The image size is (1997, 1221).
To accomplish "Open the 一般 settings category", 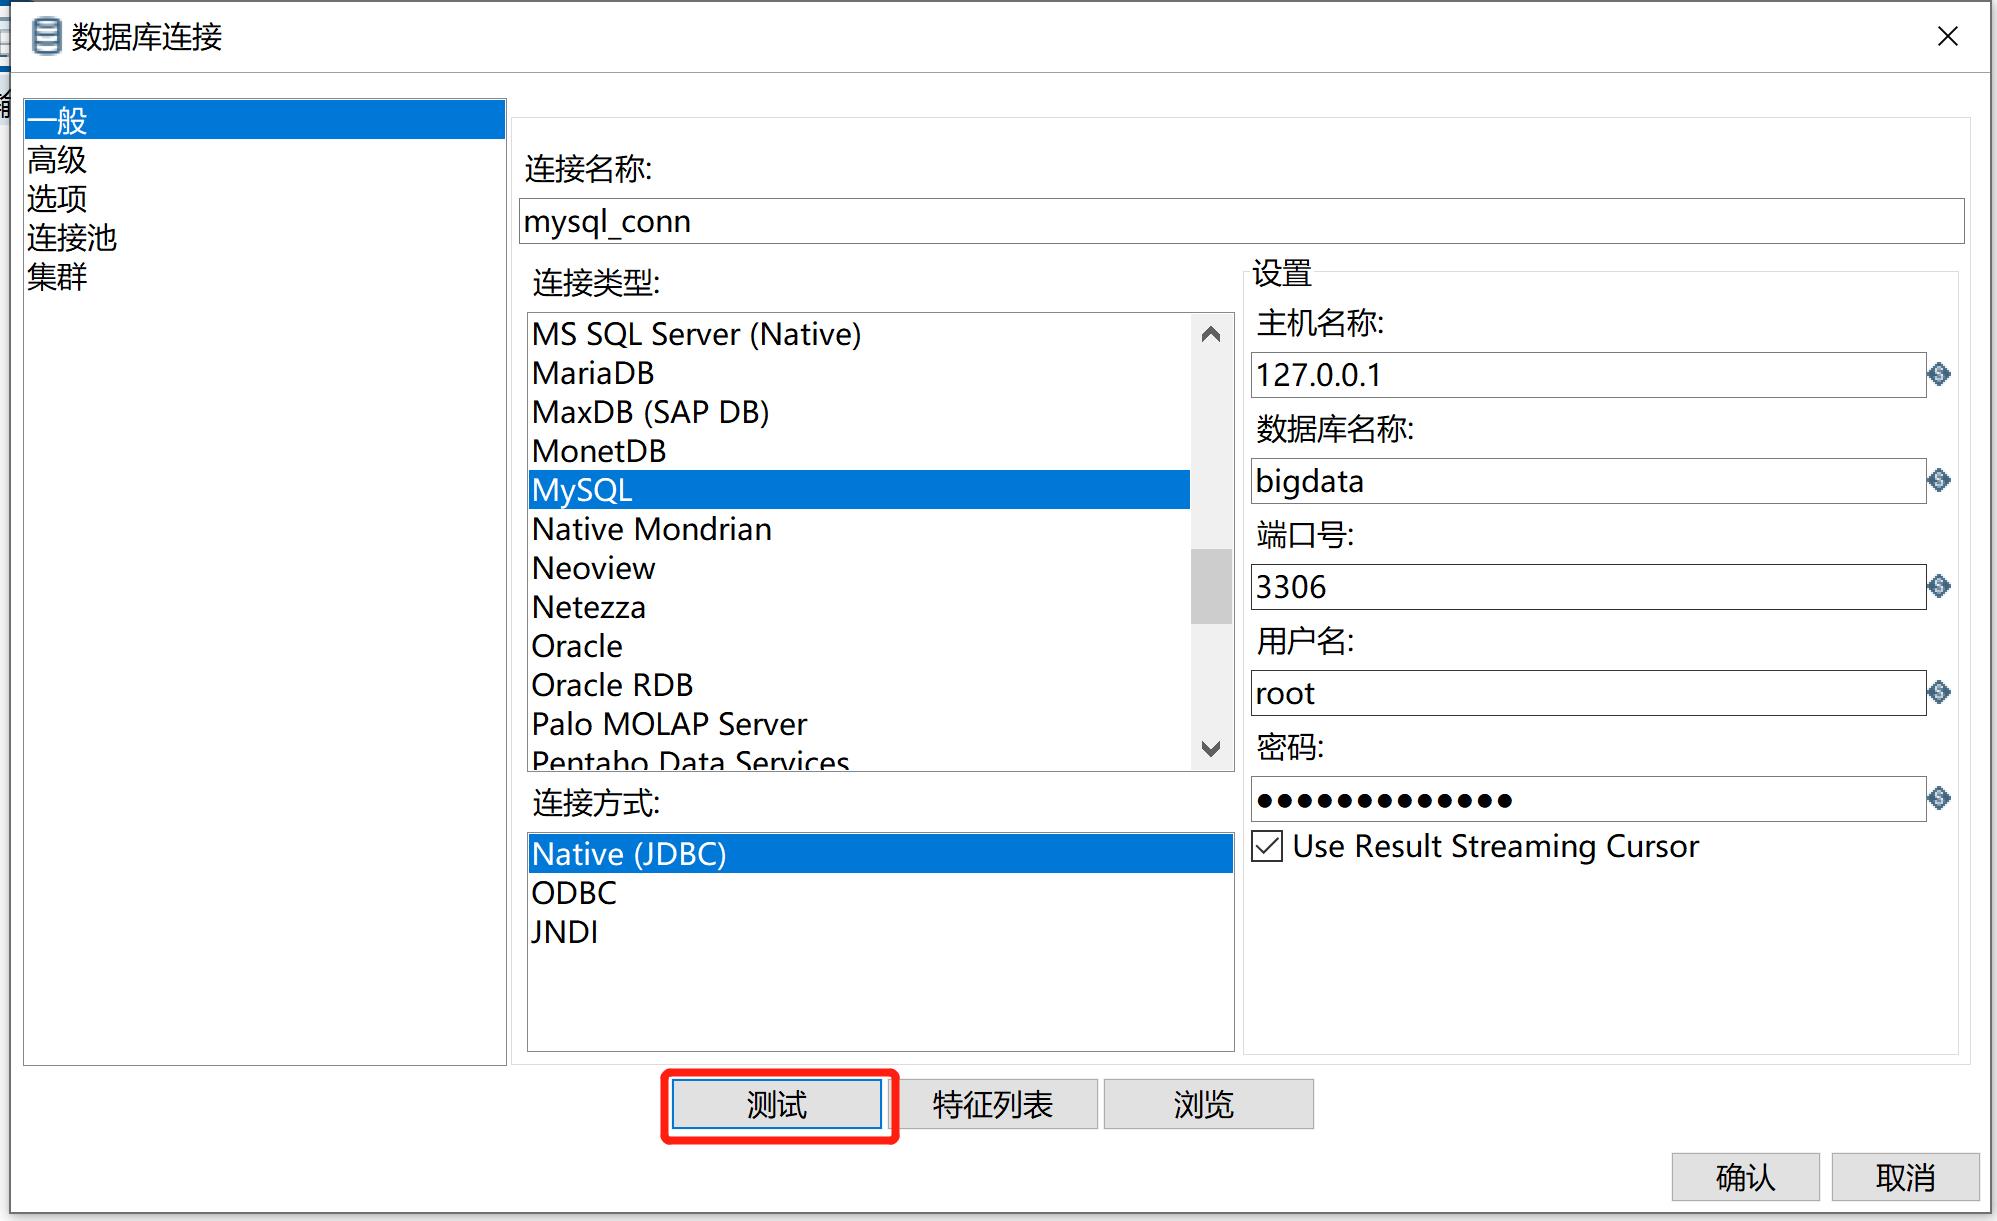I will pos(265,120).
